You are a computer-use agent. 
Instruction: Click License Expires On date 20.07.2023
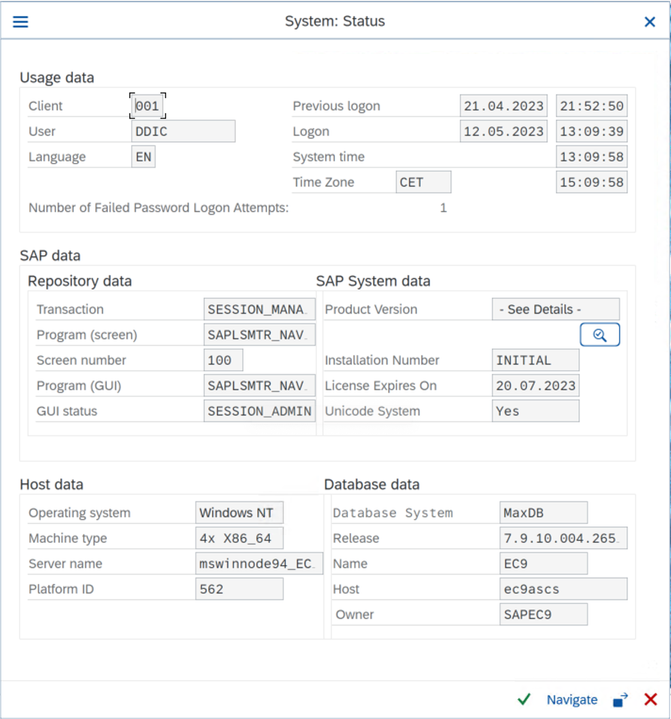pos(535,386)
